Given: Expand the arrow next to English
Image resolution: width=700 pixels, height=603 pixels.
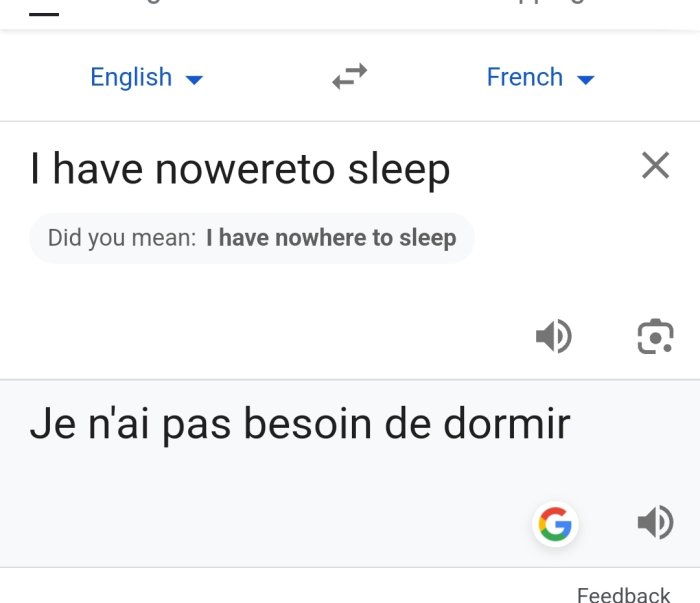Looking at the screenshot, I should point(194,80).
